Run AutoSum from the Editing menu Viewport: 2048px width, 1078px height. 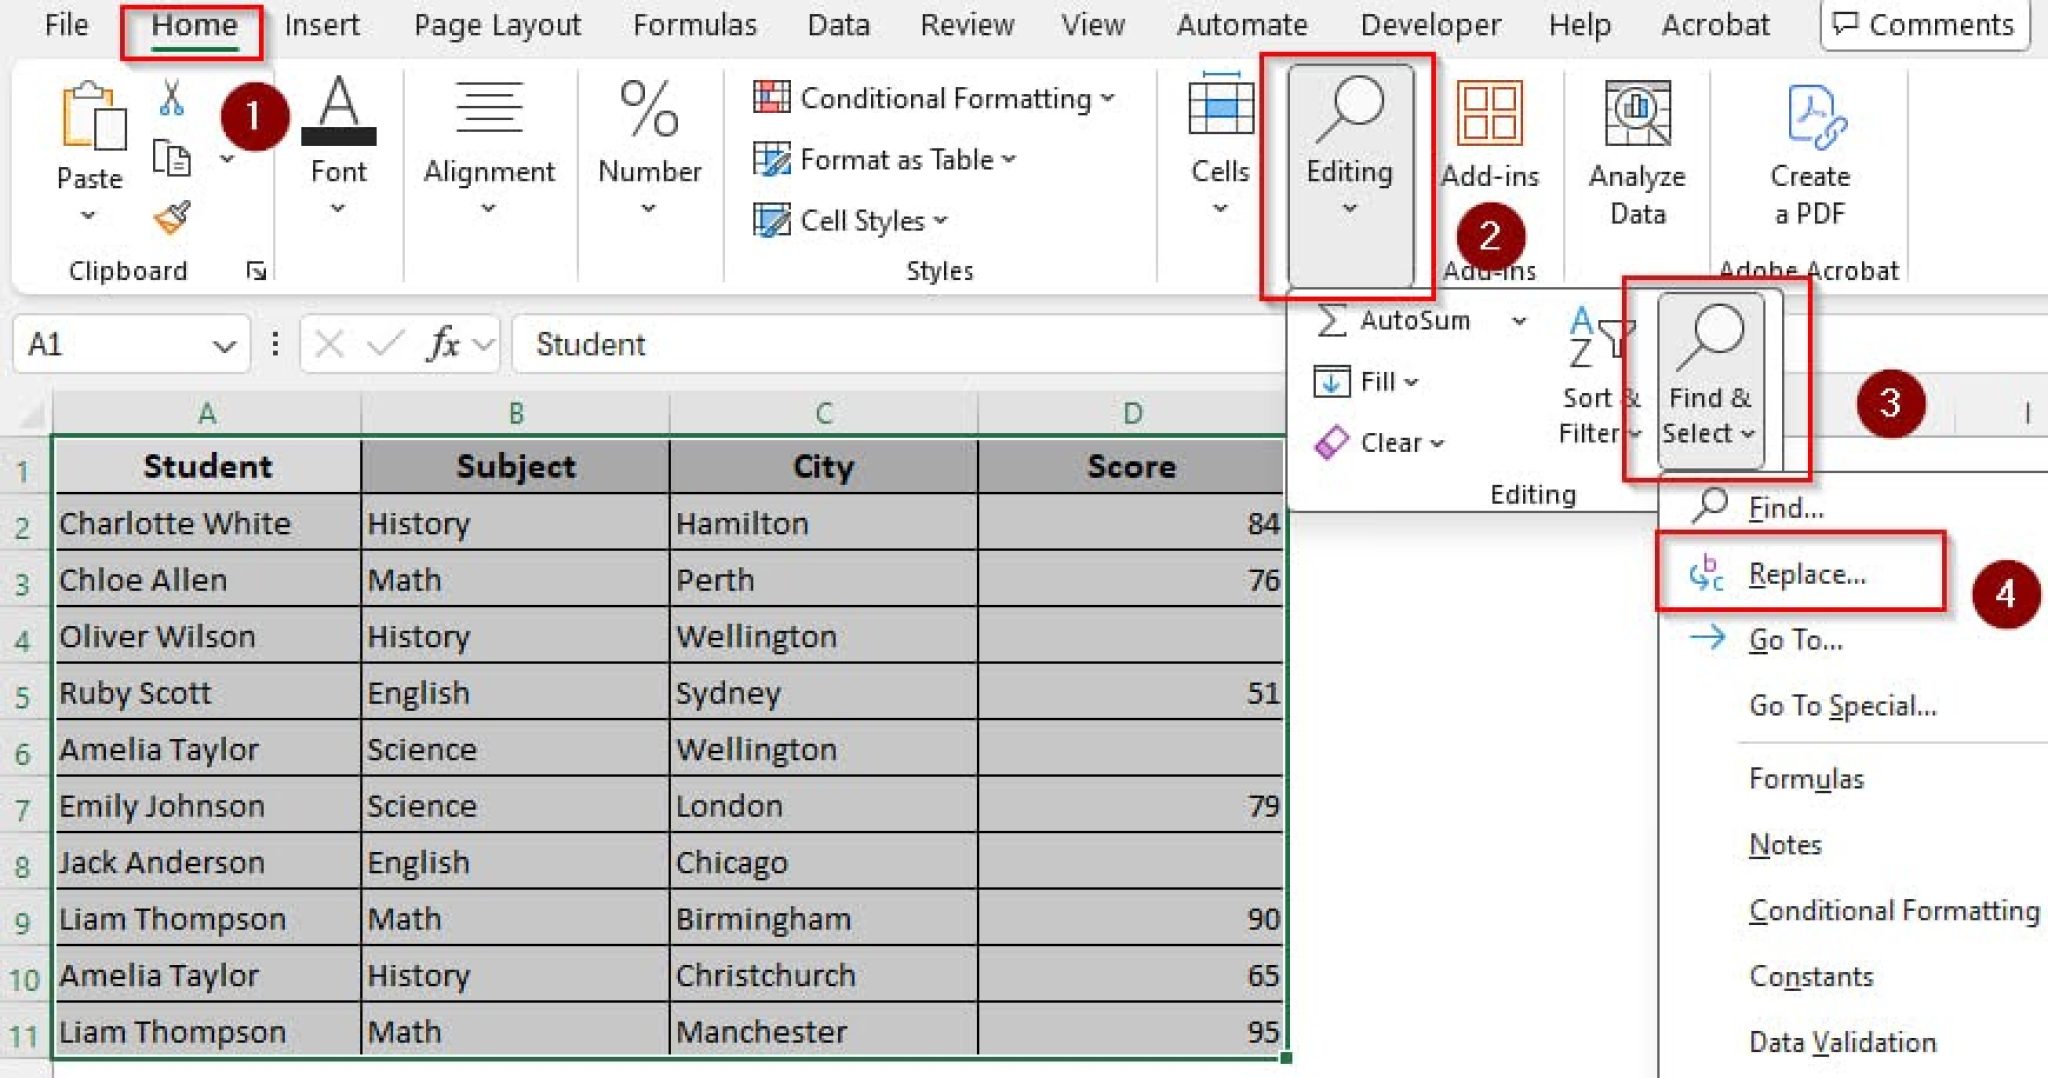click(x=1410, y=320)
